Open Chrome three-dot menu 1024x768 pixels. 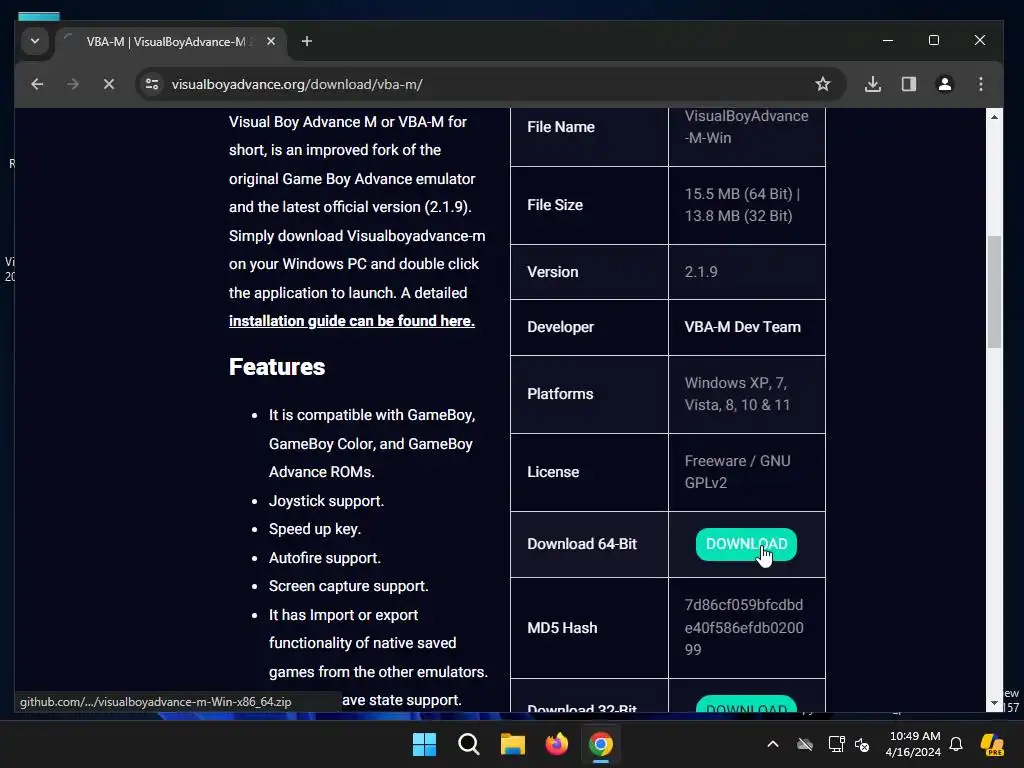(981, 84)
